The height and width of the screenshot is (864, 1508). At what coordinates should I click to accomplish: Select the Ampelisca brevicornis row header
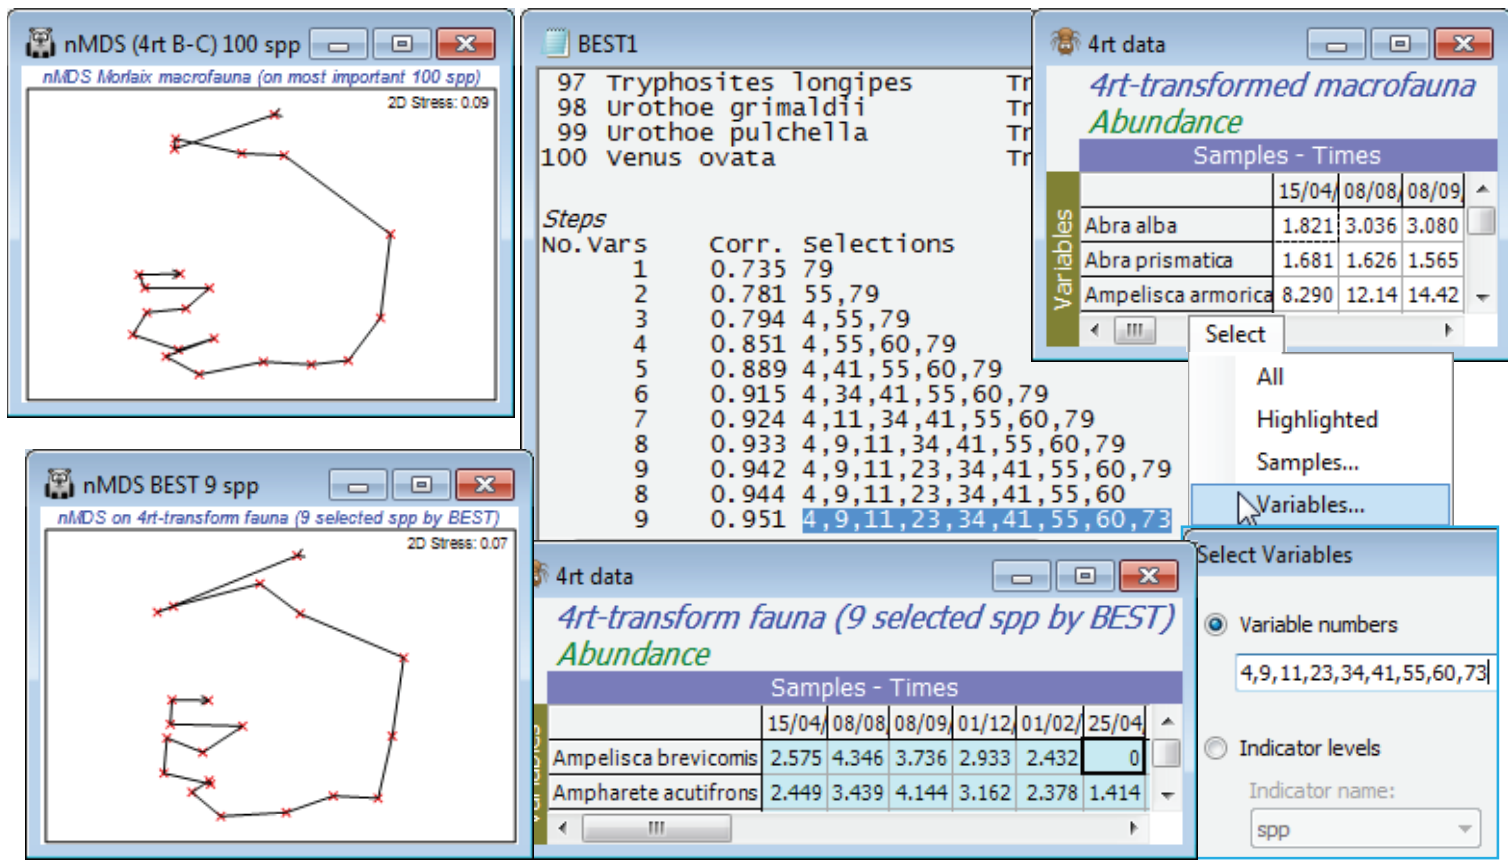pyautogui.click(x=655, y=758)
